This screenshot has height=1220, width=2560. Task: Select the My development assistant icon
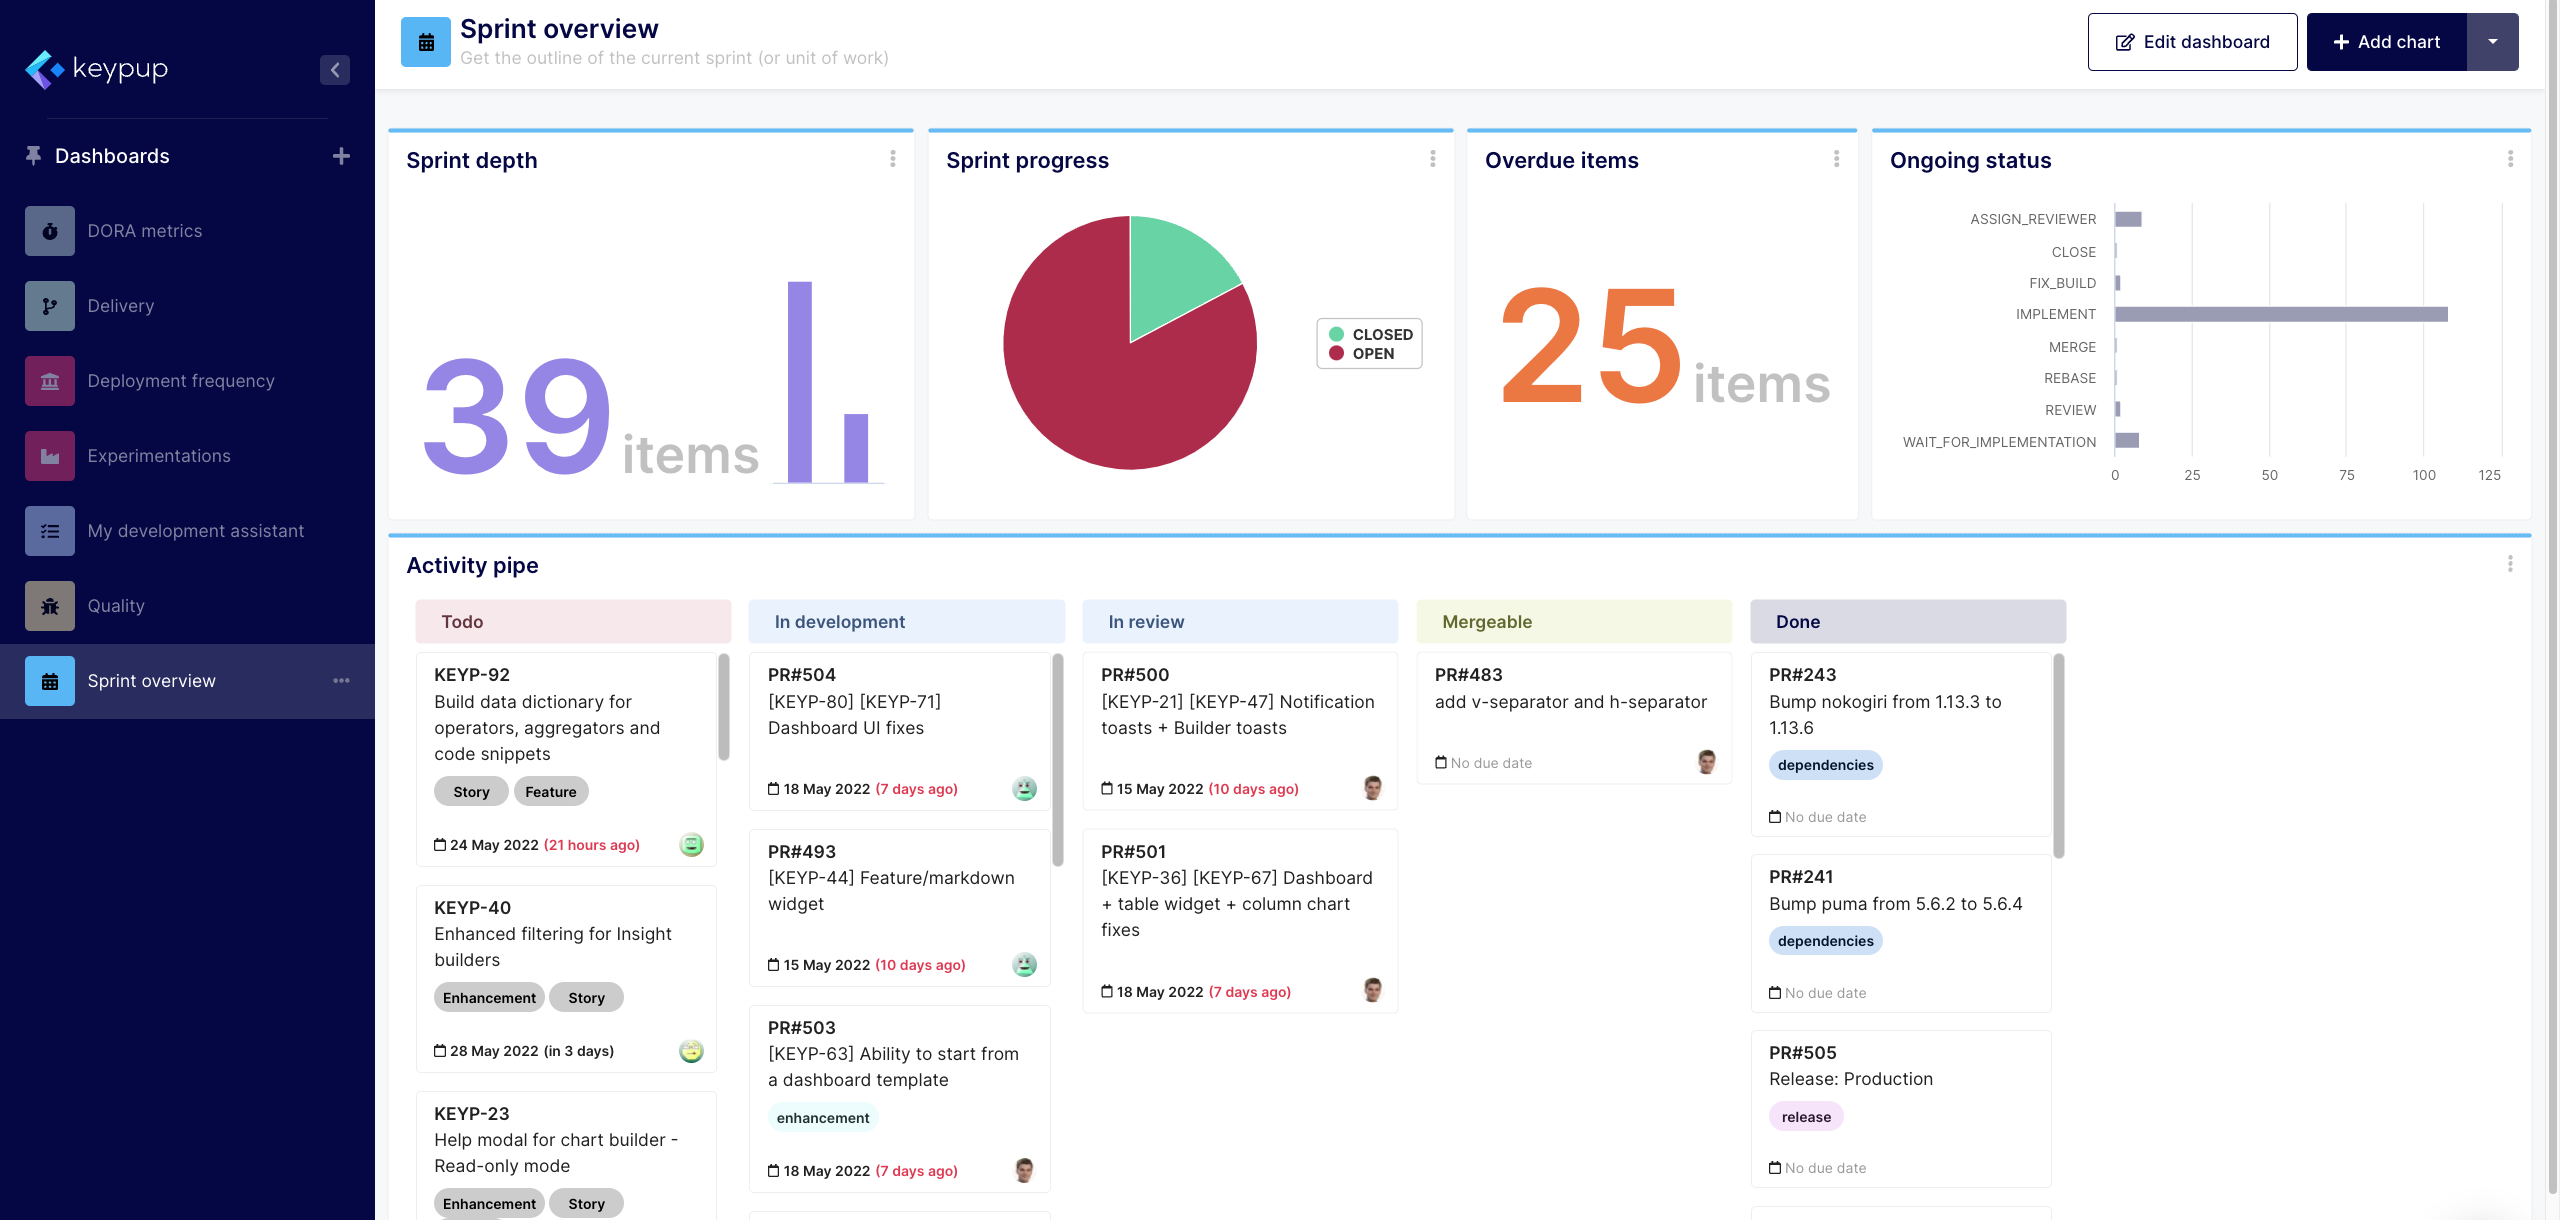pyautogui.click(x=49, y=531)
